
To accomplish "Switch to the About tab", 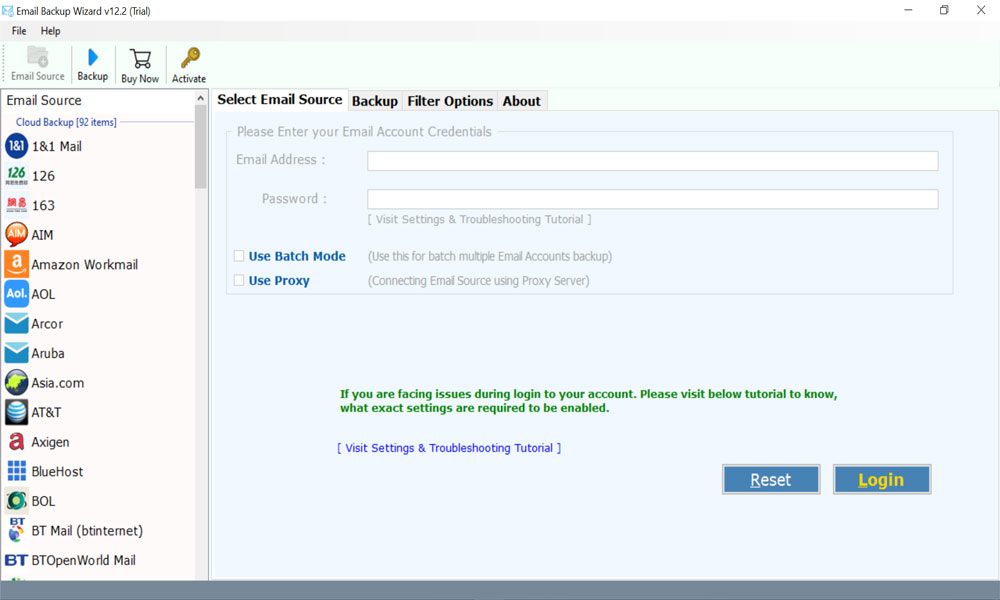I will 521,100.
